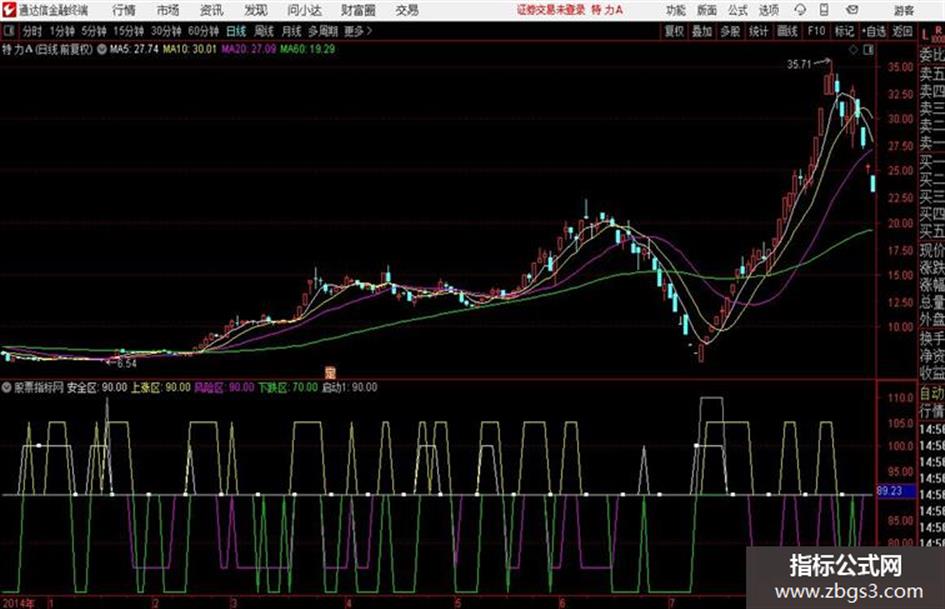Click the 画线 drawing toolbar button

[787, 31]
